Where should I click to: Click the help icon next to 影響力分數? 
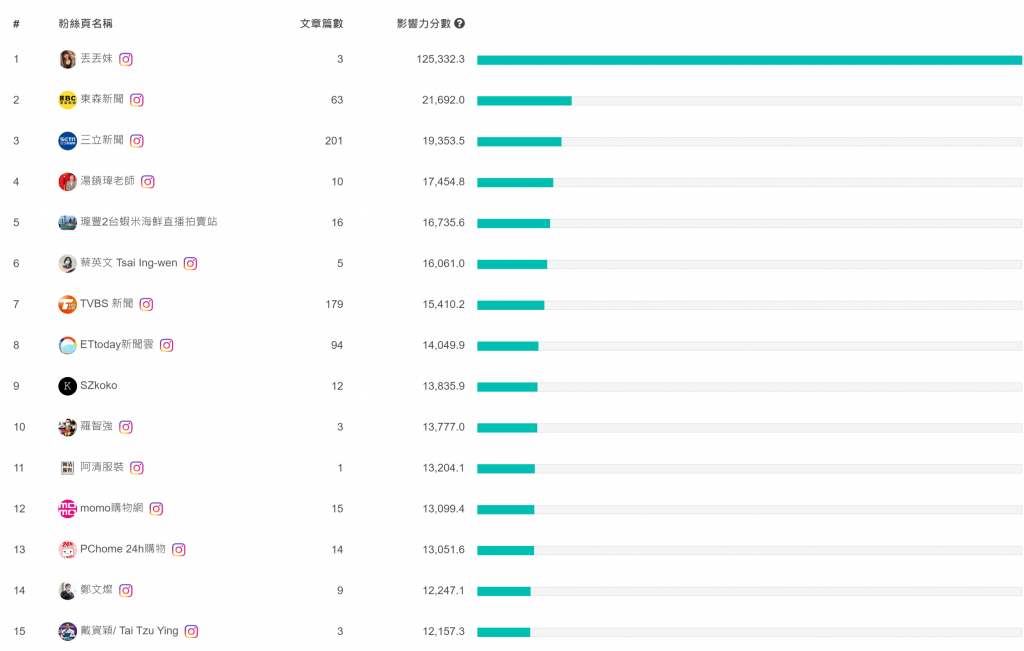[460, 24]
